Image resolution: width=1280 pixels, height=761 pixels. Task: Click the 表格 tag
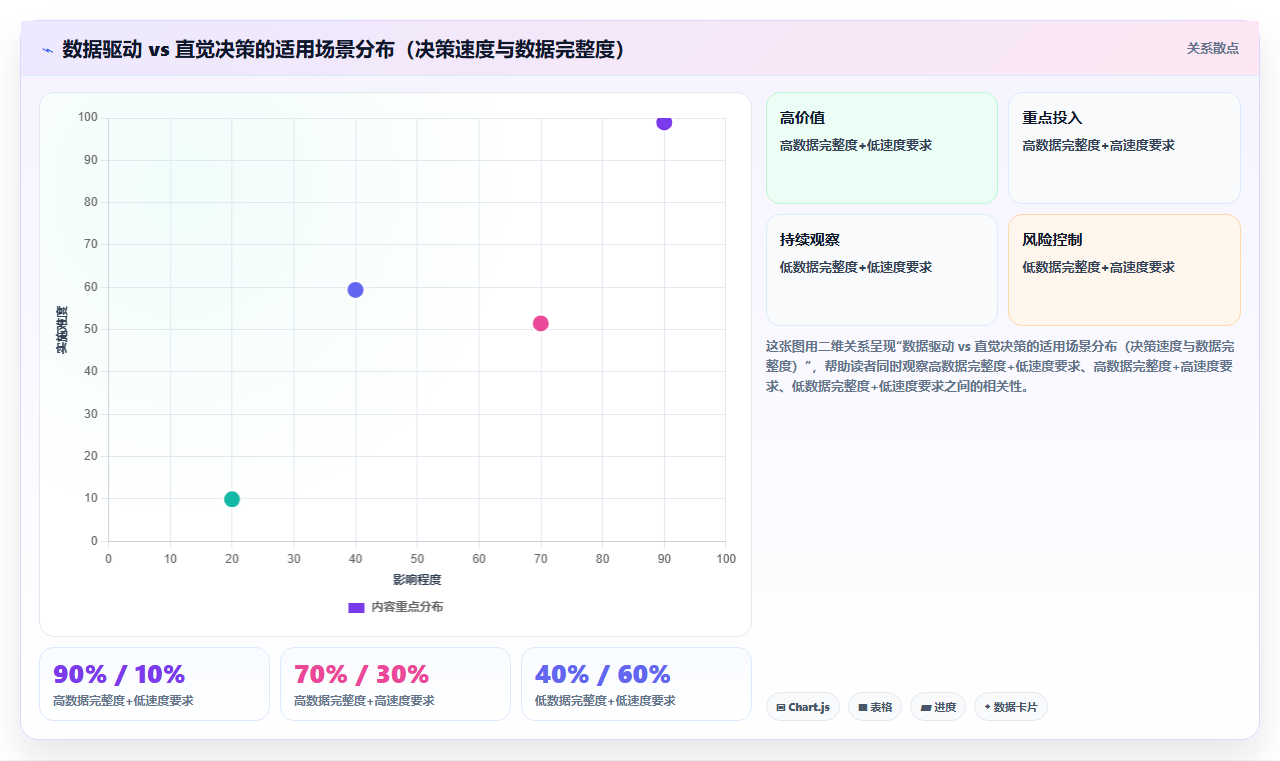point(875,707)
